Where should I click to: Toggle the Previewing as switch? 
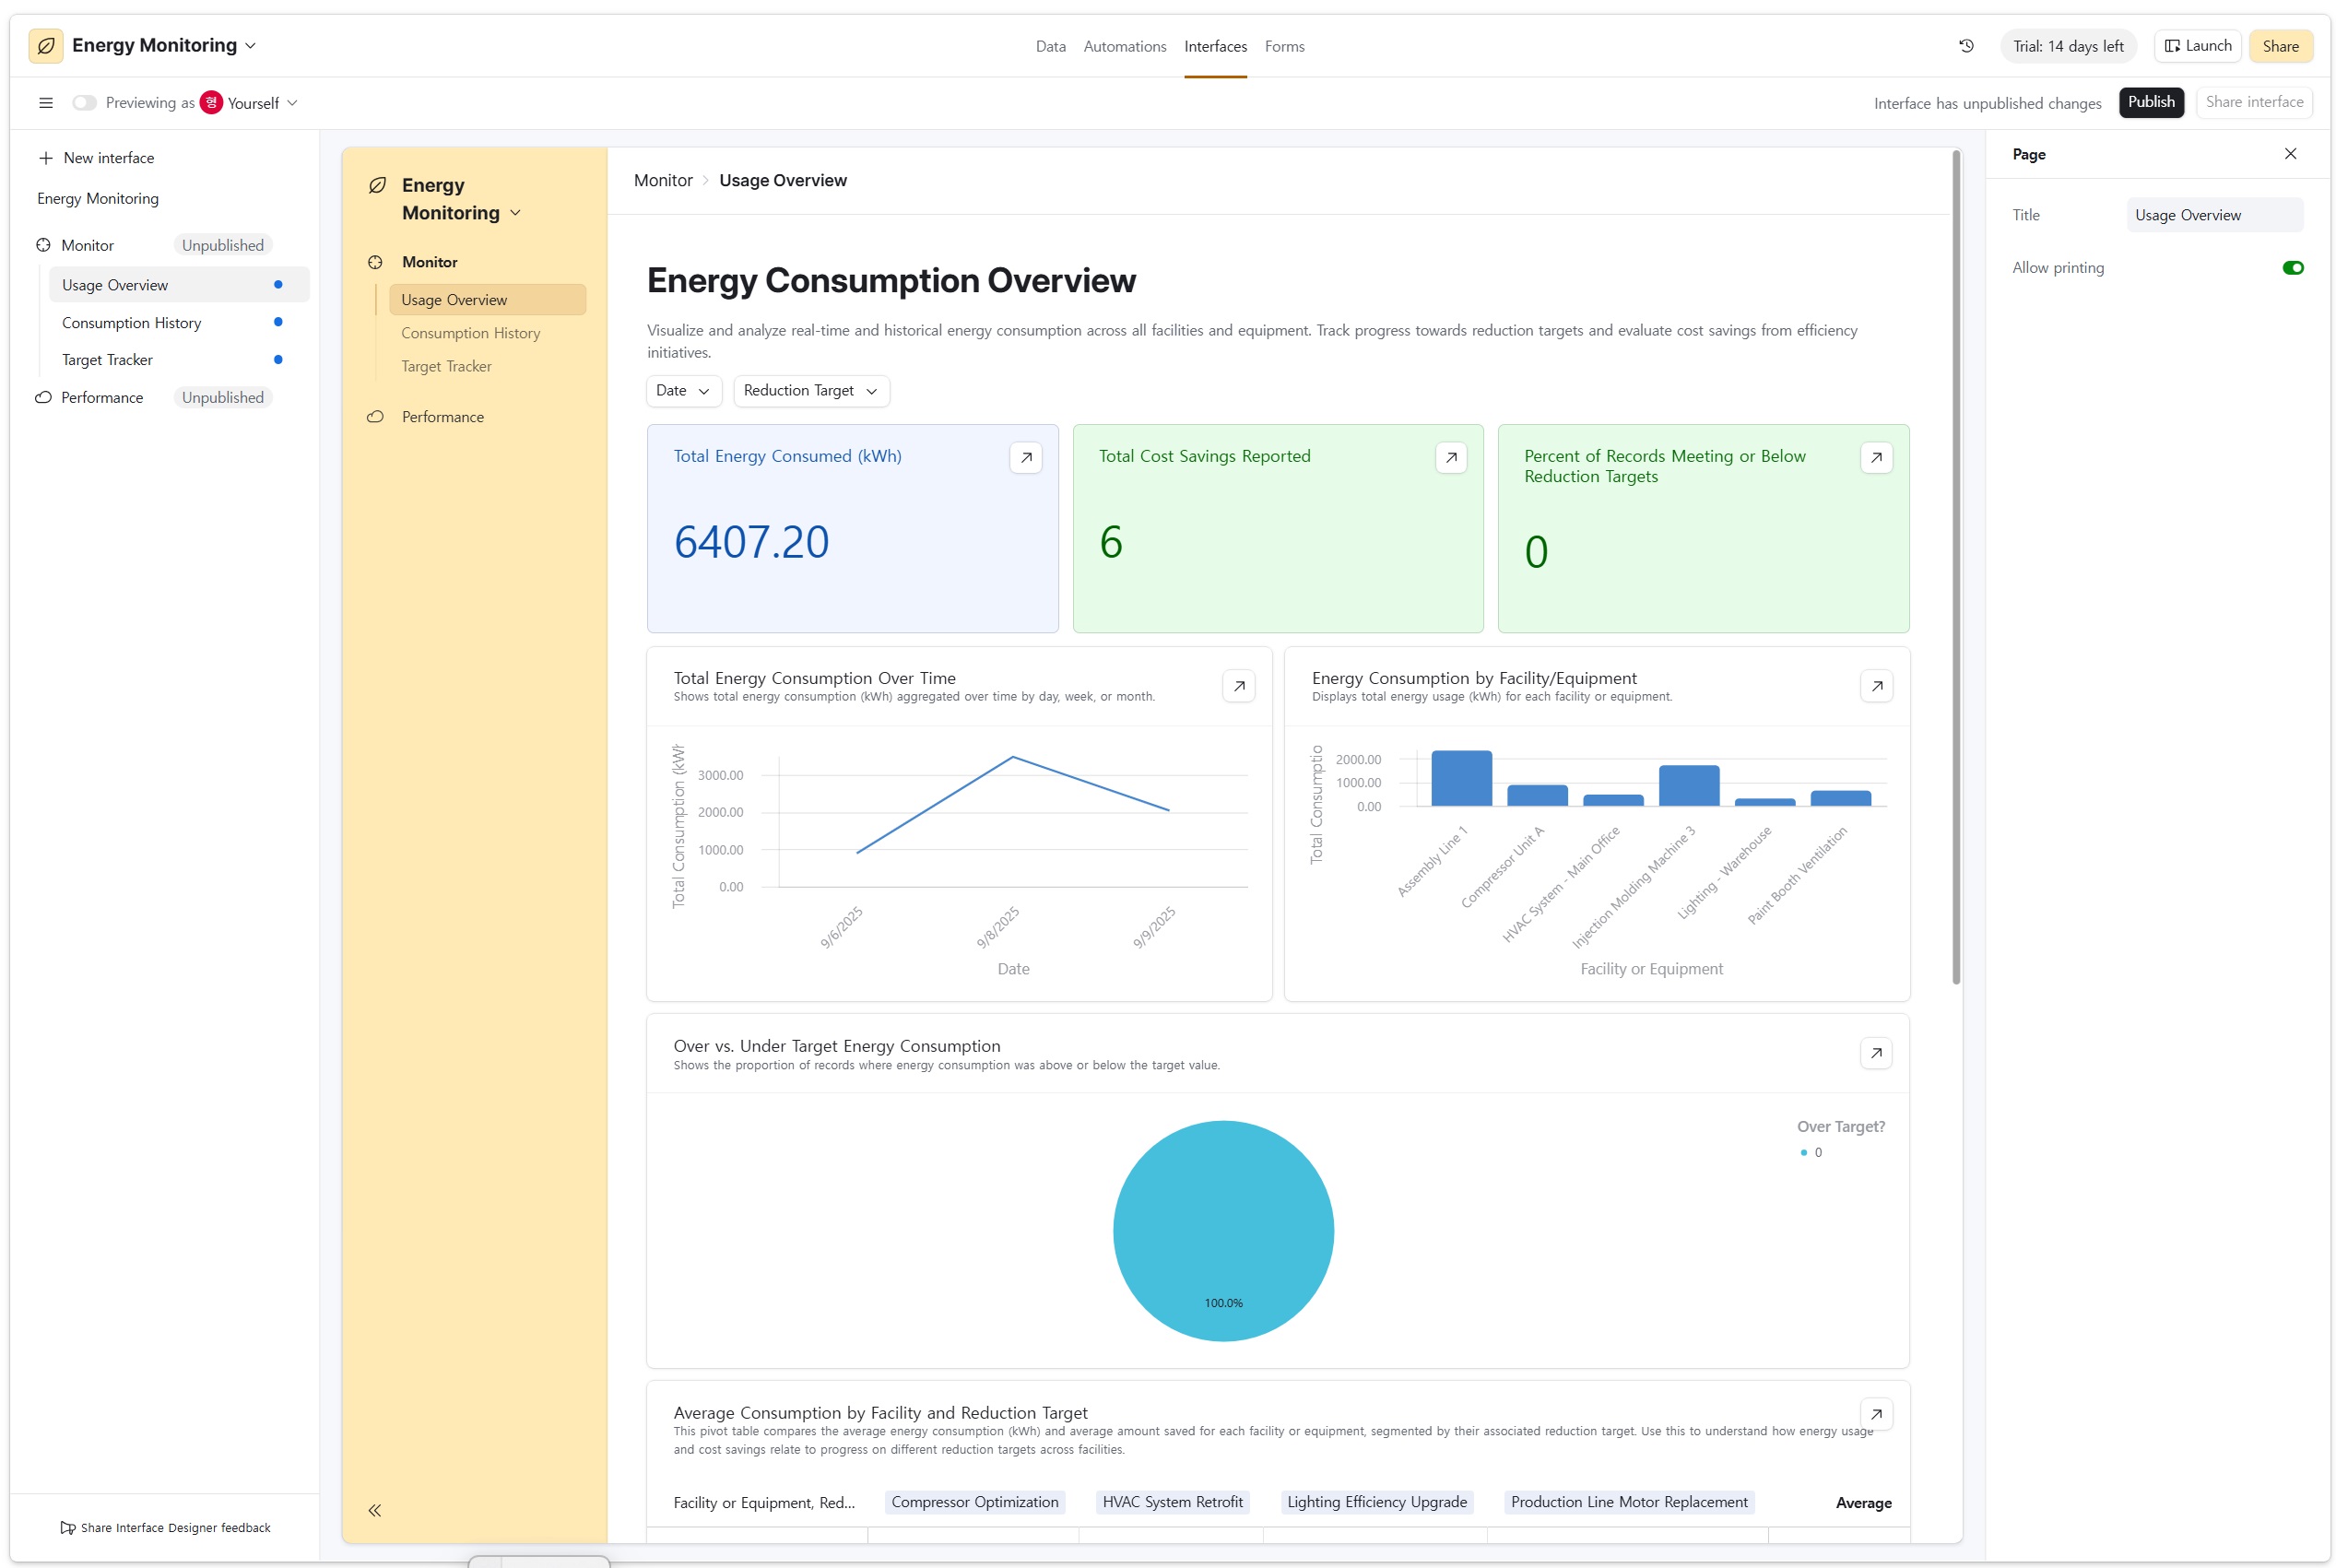click(x=85, y=103)
